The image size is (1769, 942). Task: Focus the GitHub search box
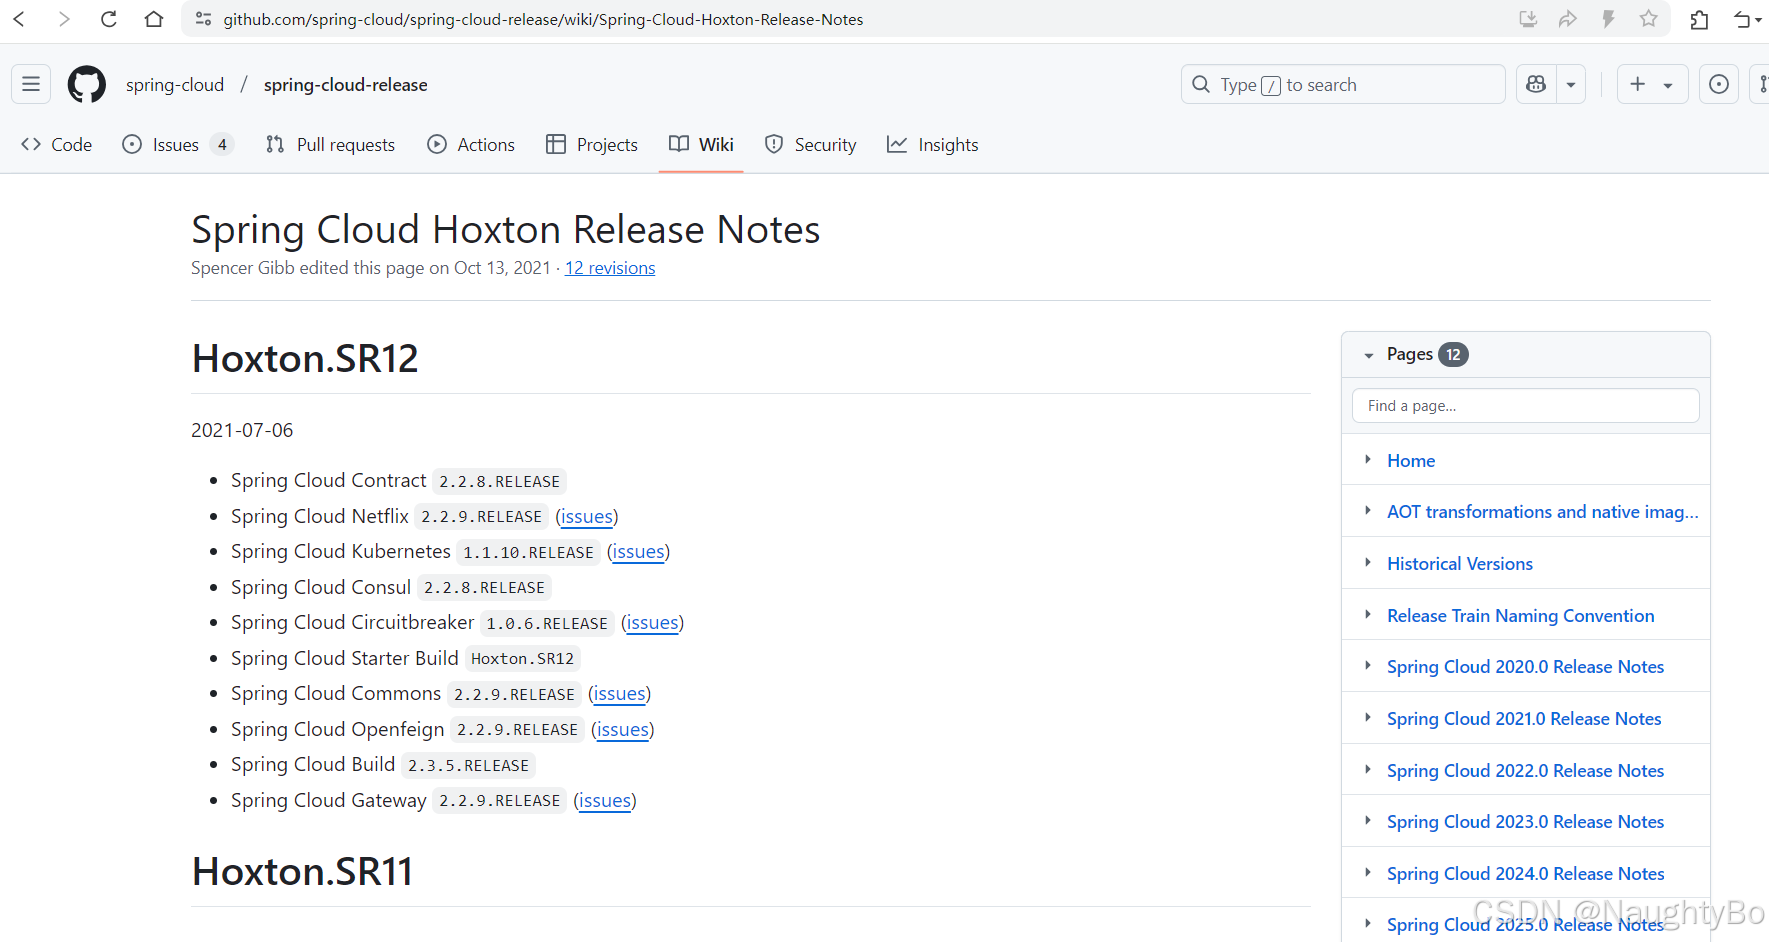[x=1343, y=84]
